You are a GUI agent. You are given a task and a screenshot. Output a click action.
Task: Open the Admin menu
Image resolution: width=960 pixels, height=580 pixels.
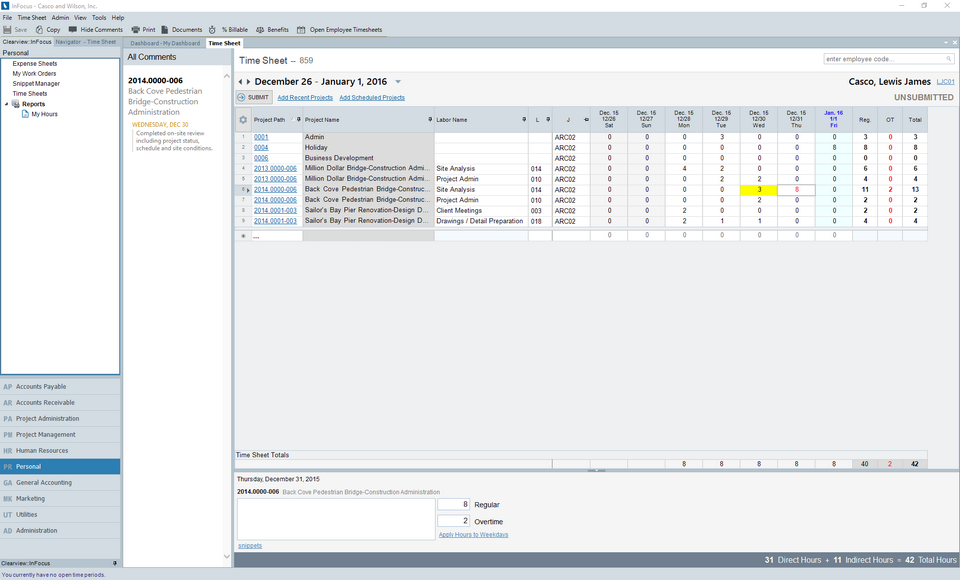60,18
